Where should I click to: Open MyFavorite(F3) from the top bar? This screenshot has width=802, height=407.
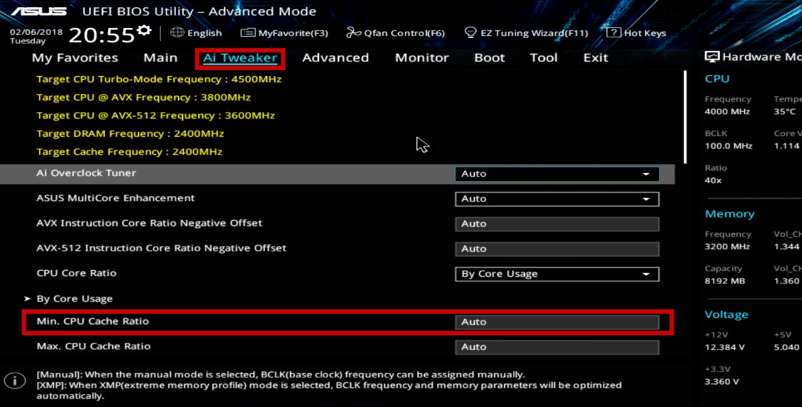click(x=249, y=33)
